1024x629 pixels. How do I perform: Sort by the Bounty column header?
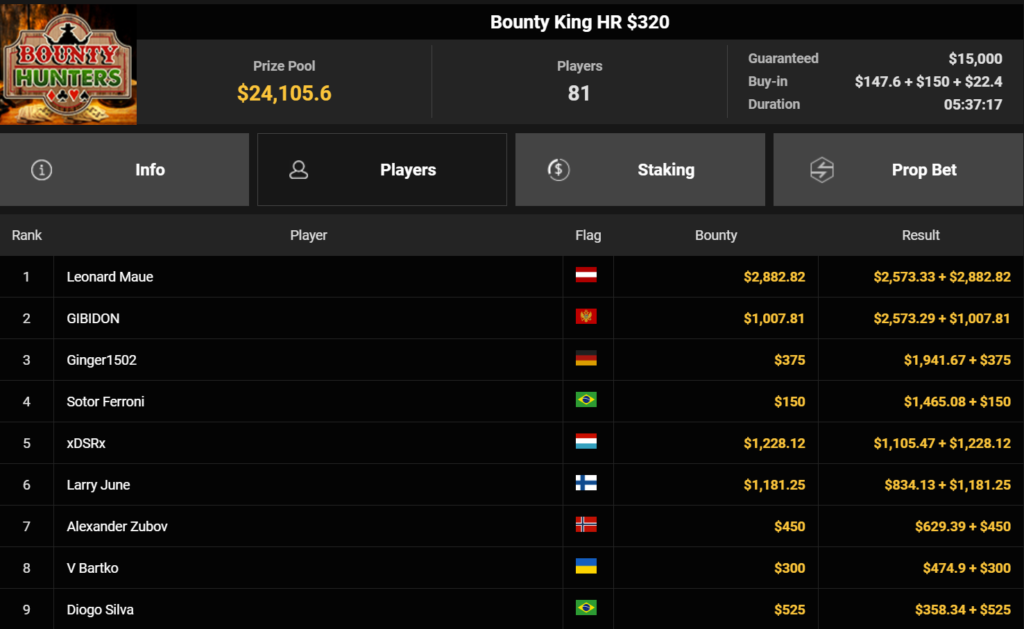pyautogui.click(x=716, y=235)
